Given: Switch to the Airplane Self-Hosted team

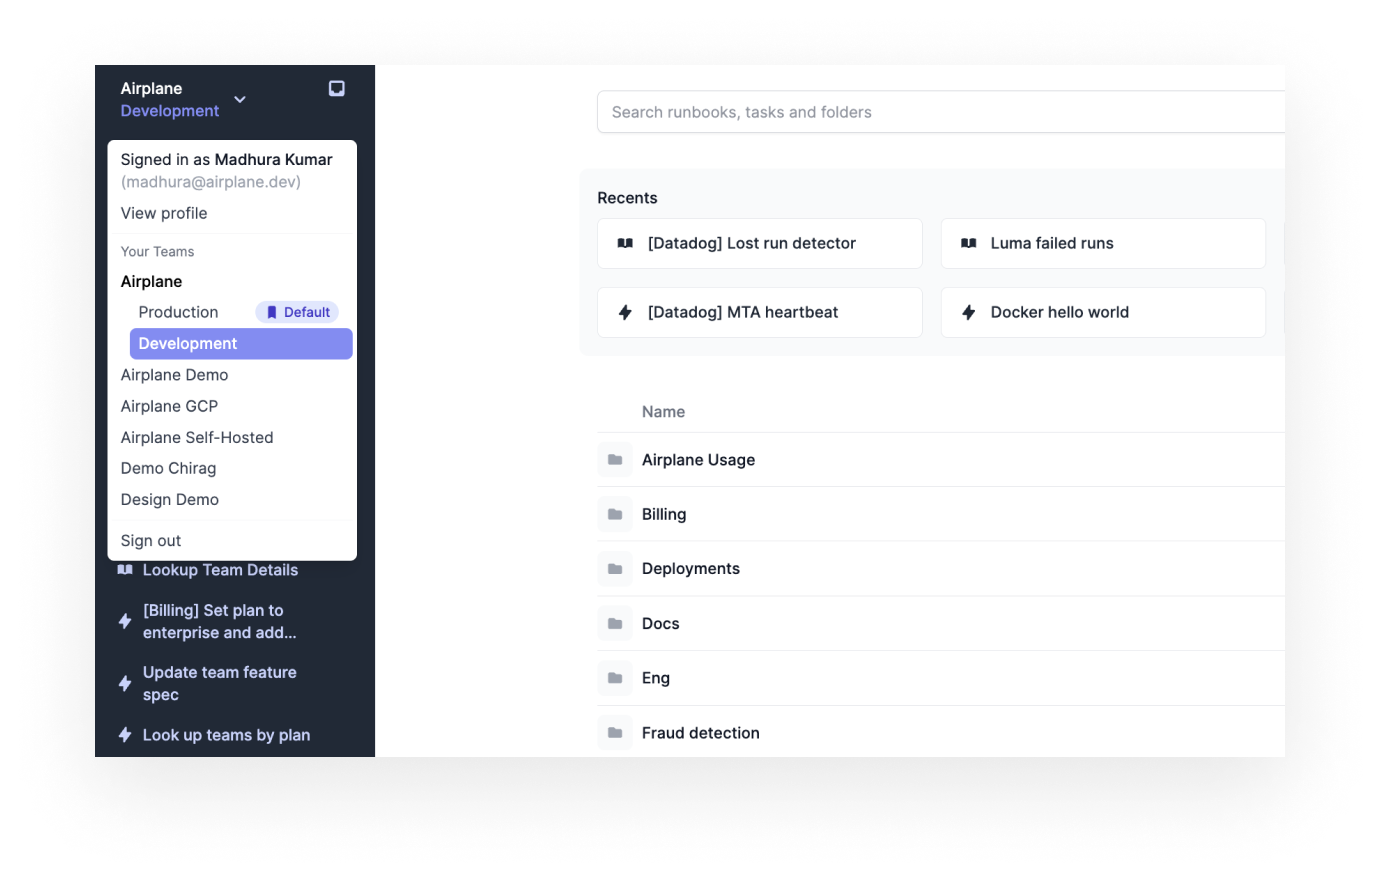Looking at the screenshot, I should [x=197, y=437].
